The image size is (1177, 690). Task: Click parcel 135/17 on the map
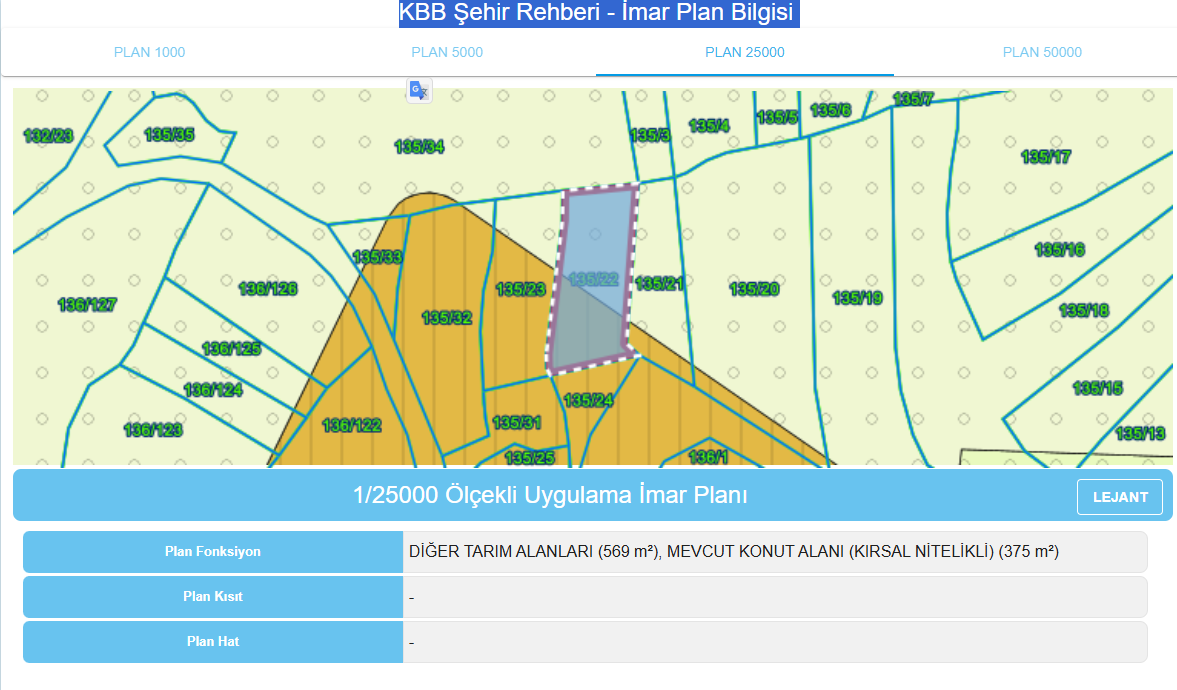click(x=1045, y=157)
